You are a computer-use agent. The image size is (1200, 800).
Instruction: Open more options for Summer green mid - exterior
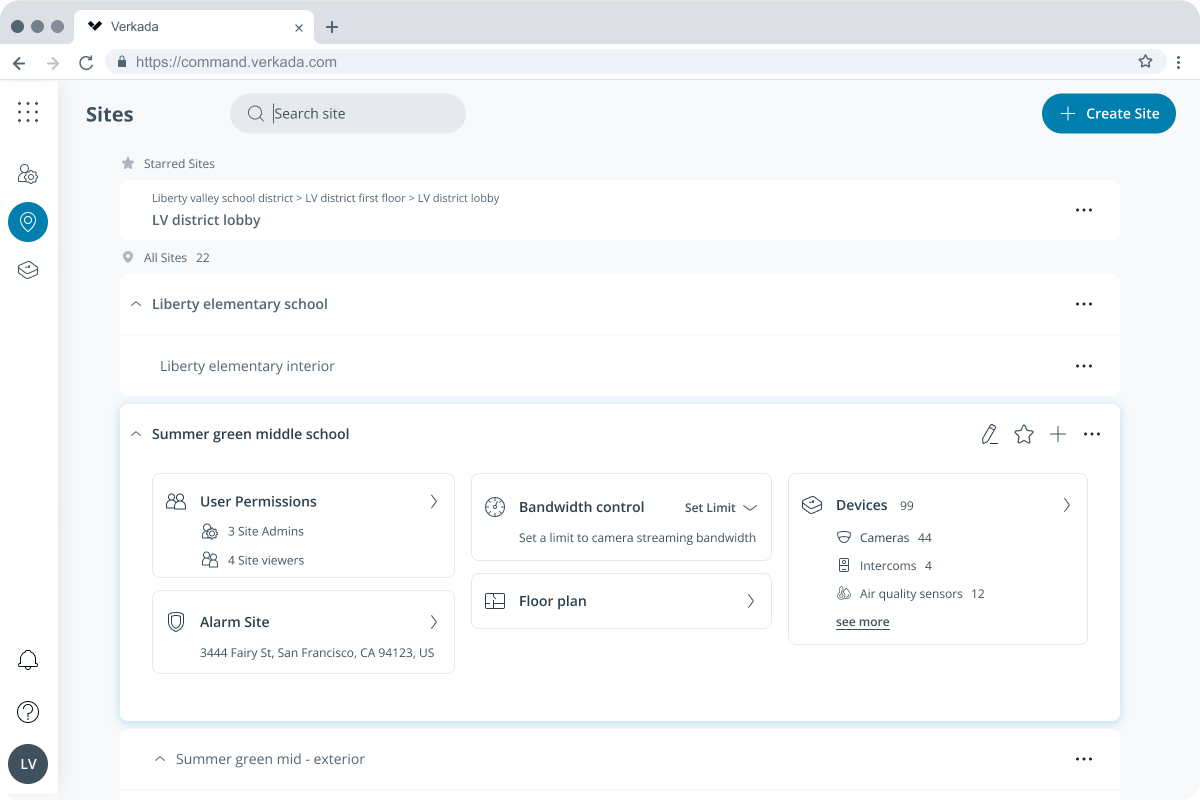[1084, 759]
